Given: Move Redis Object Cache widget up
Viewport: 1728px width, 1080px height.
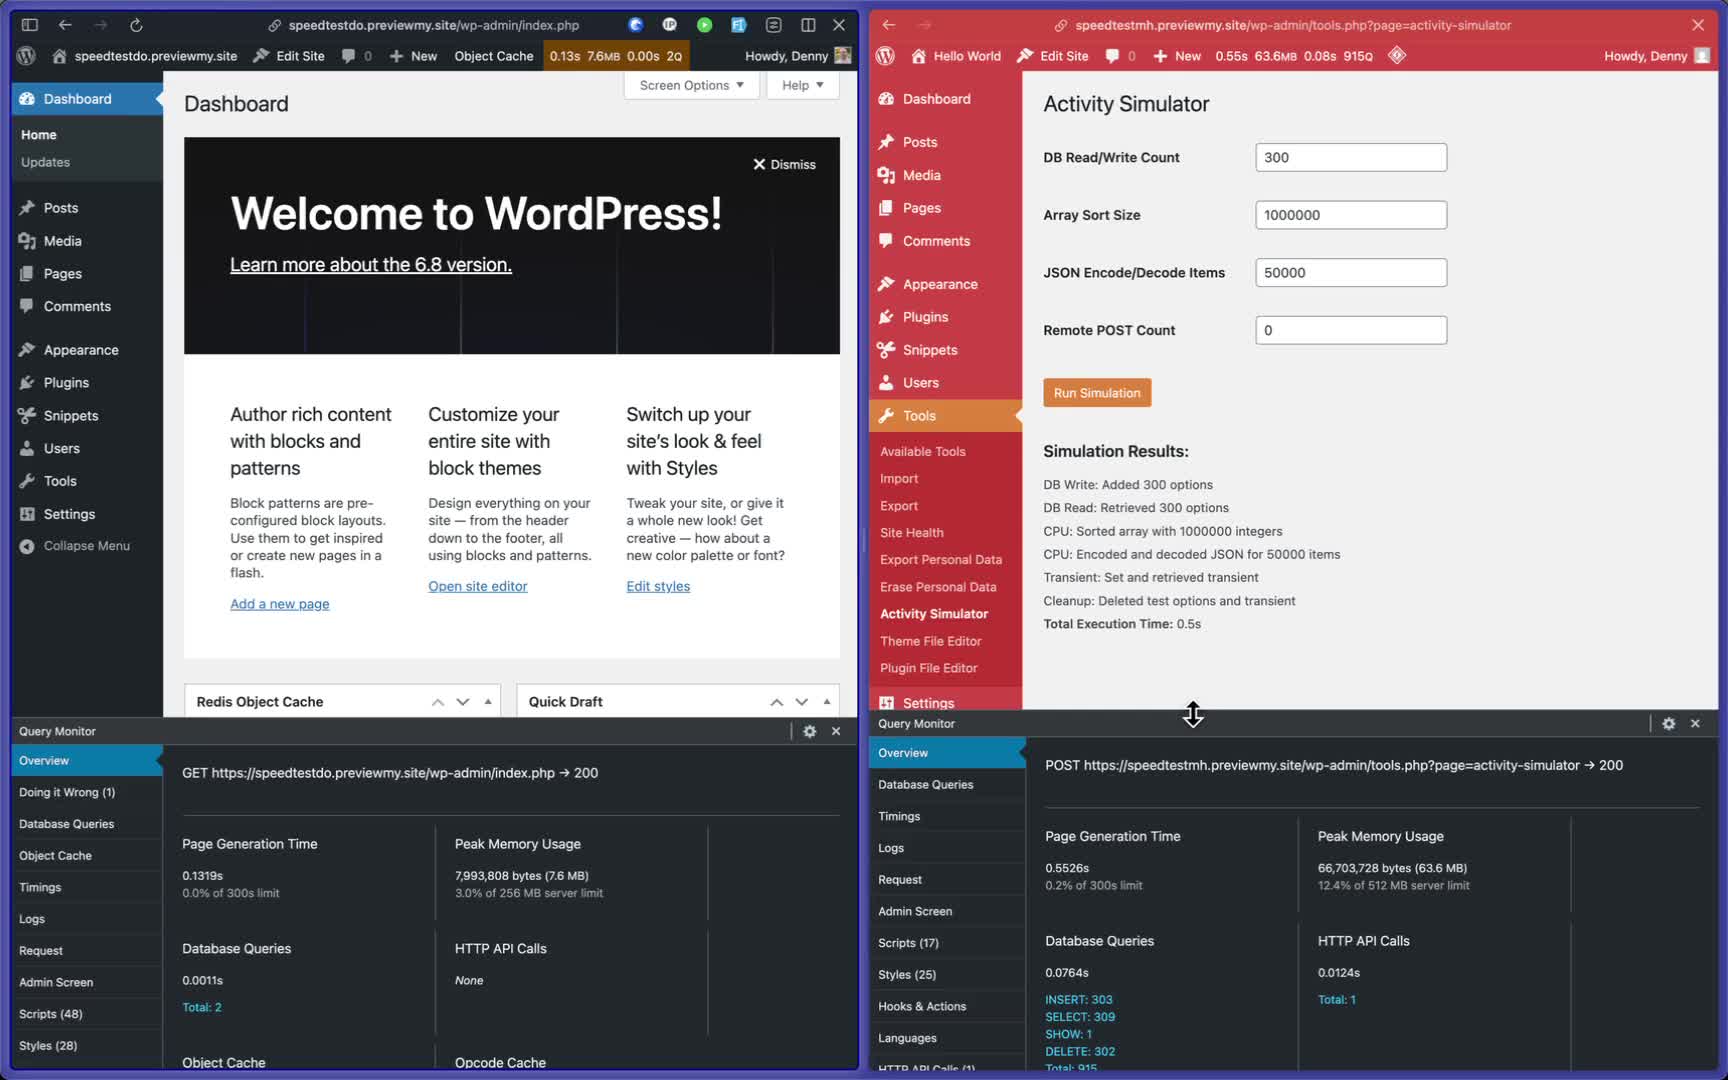Looking at the screenshot, I should tap(438, 702).
